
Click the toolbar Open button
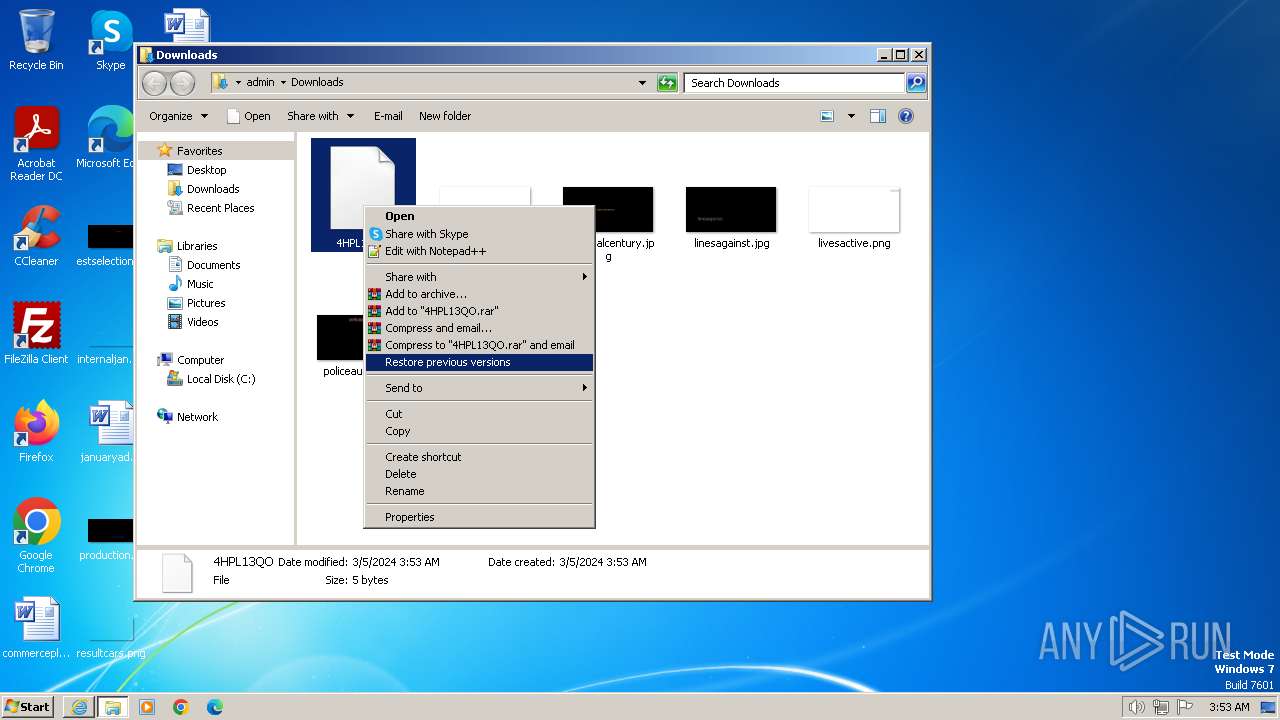click(249, 116)
